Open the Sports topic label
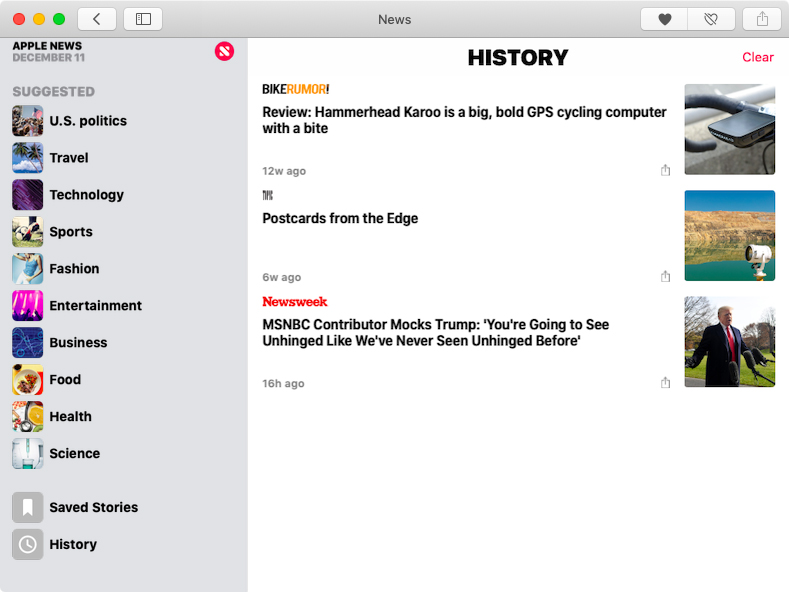This screenshot has width=789, height=592. pos(71,232)
